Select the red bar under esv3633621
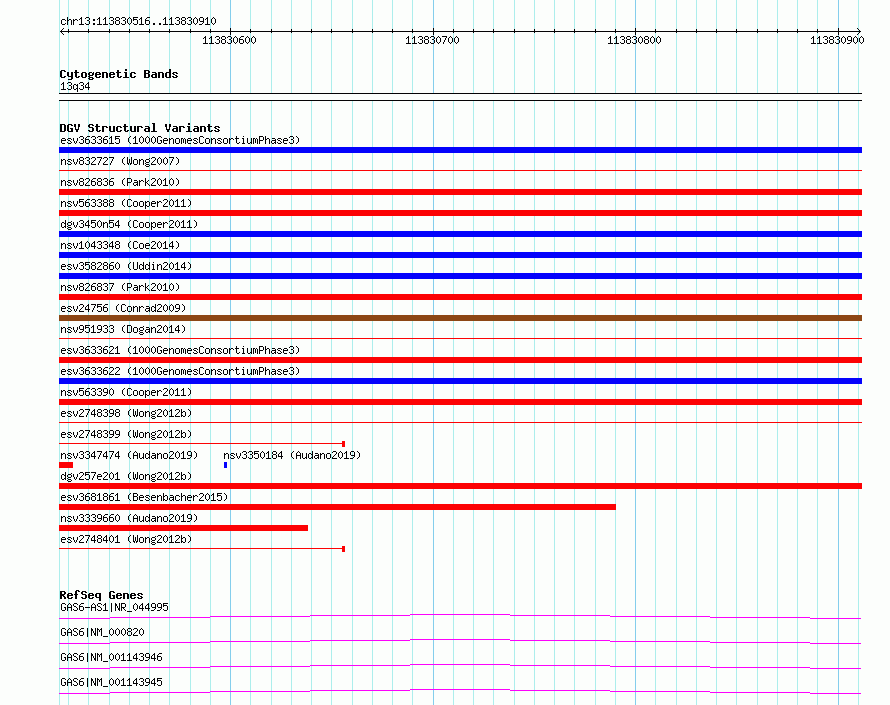Image resolution: width=890 pixels, height=705 pixels. point(460,360)
